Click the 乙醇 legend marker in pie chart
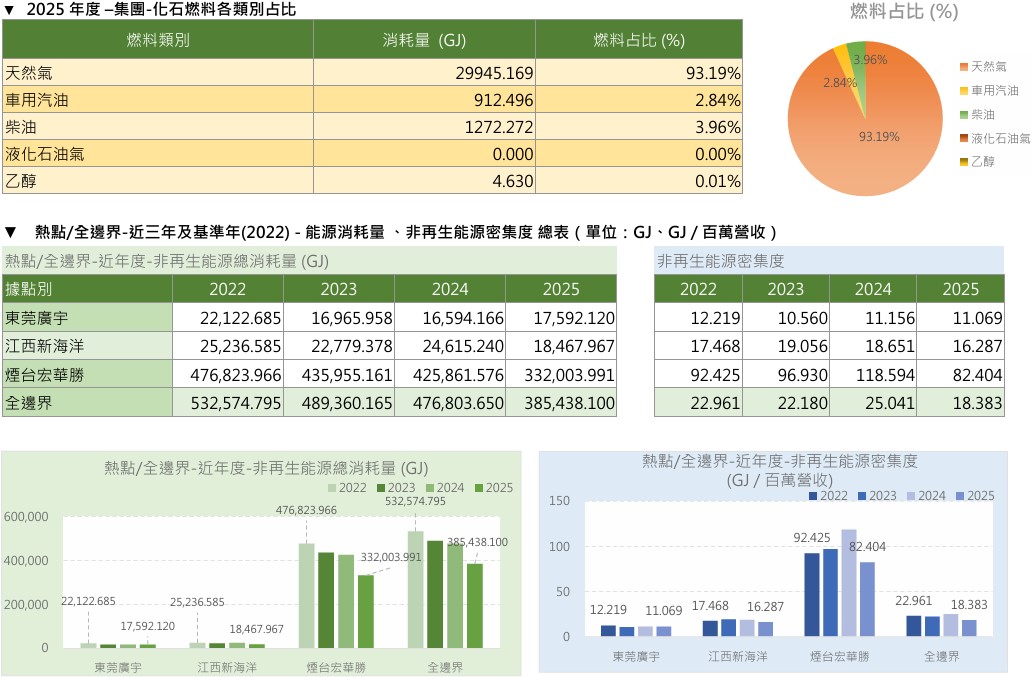This screenshot has width=1033, height=677. click(964, 162)
